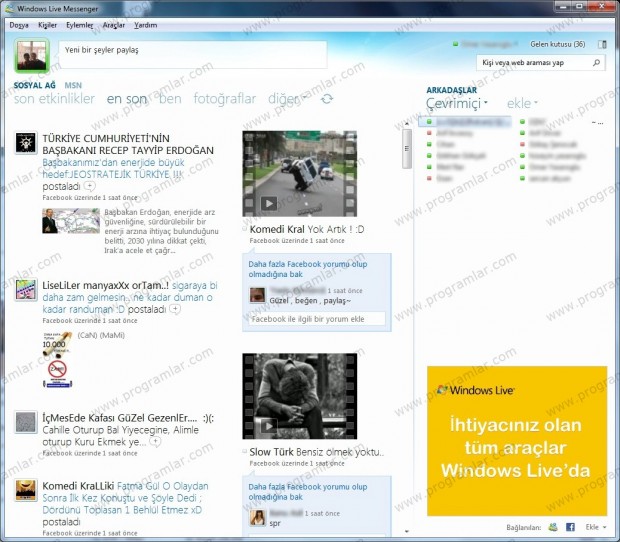The height and width of the screenshot is (542, 620).
Task: Click 'Komedi Kral' post author name
Action: [277, 229]
